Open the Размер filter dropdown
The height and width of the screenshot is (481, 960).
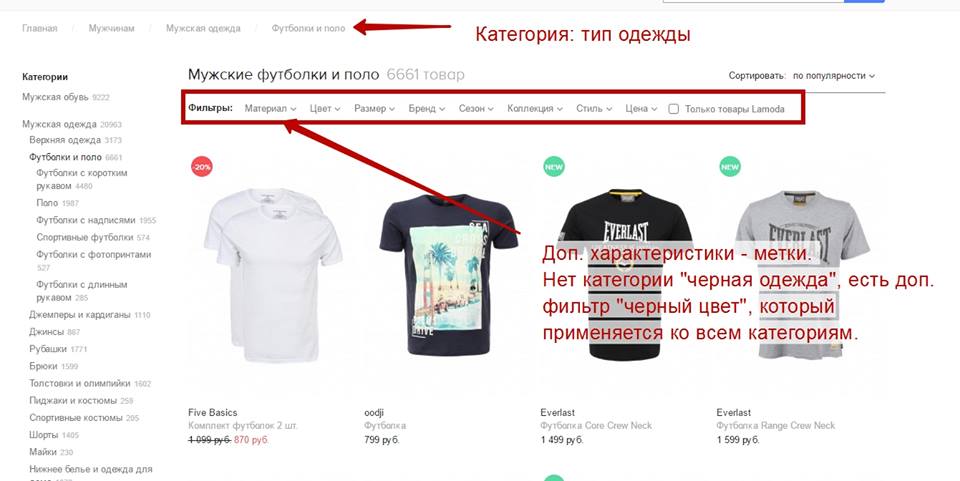point(374,108)
